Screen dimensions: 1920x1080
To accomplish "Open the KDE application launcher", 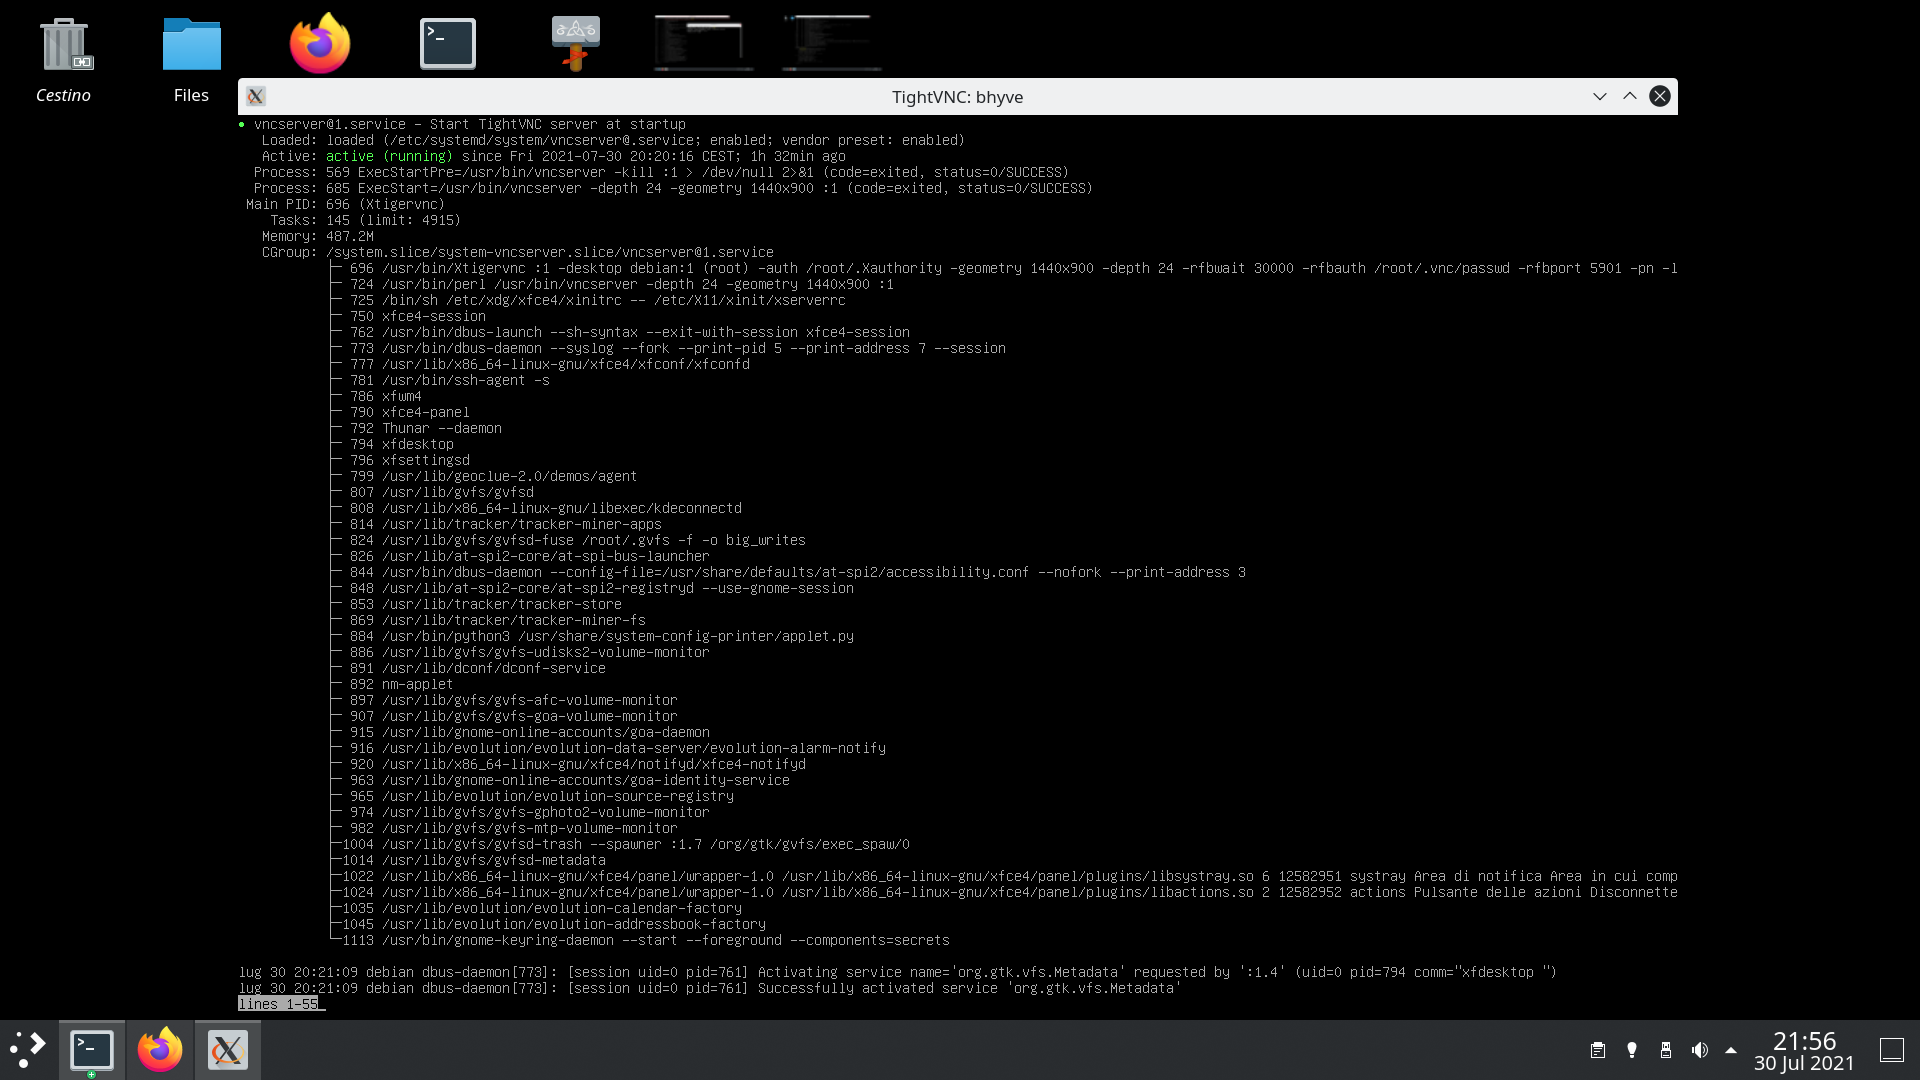I will click(28, 1050).
